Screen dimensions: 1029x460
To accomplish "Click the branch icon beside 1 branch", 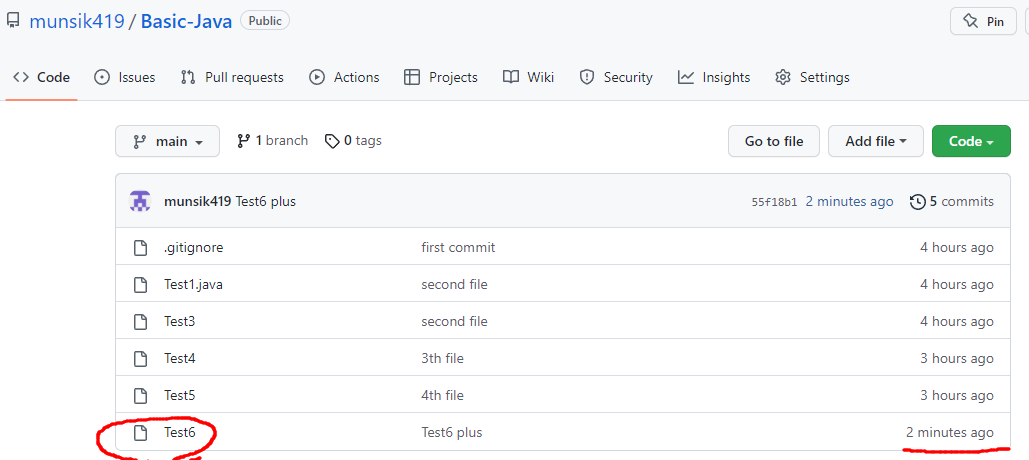I will [x=244, y=140].
